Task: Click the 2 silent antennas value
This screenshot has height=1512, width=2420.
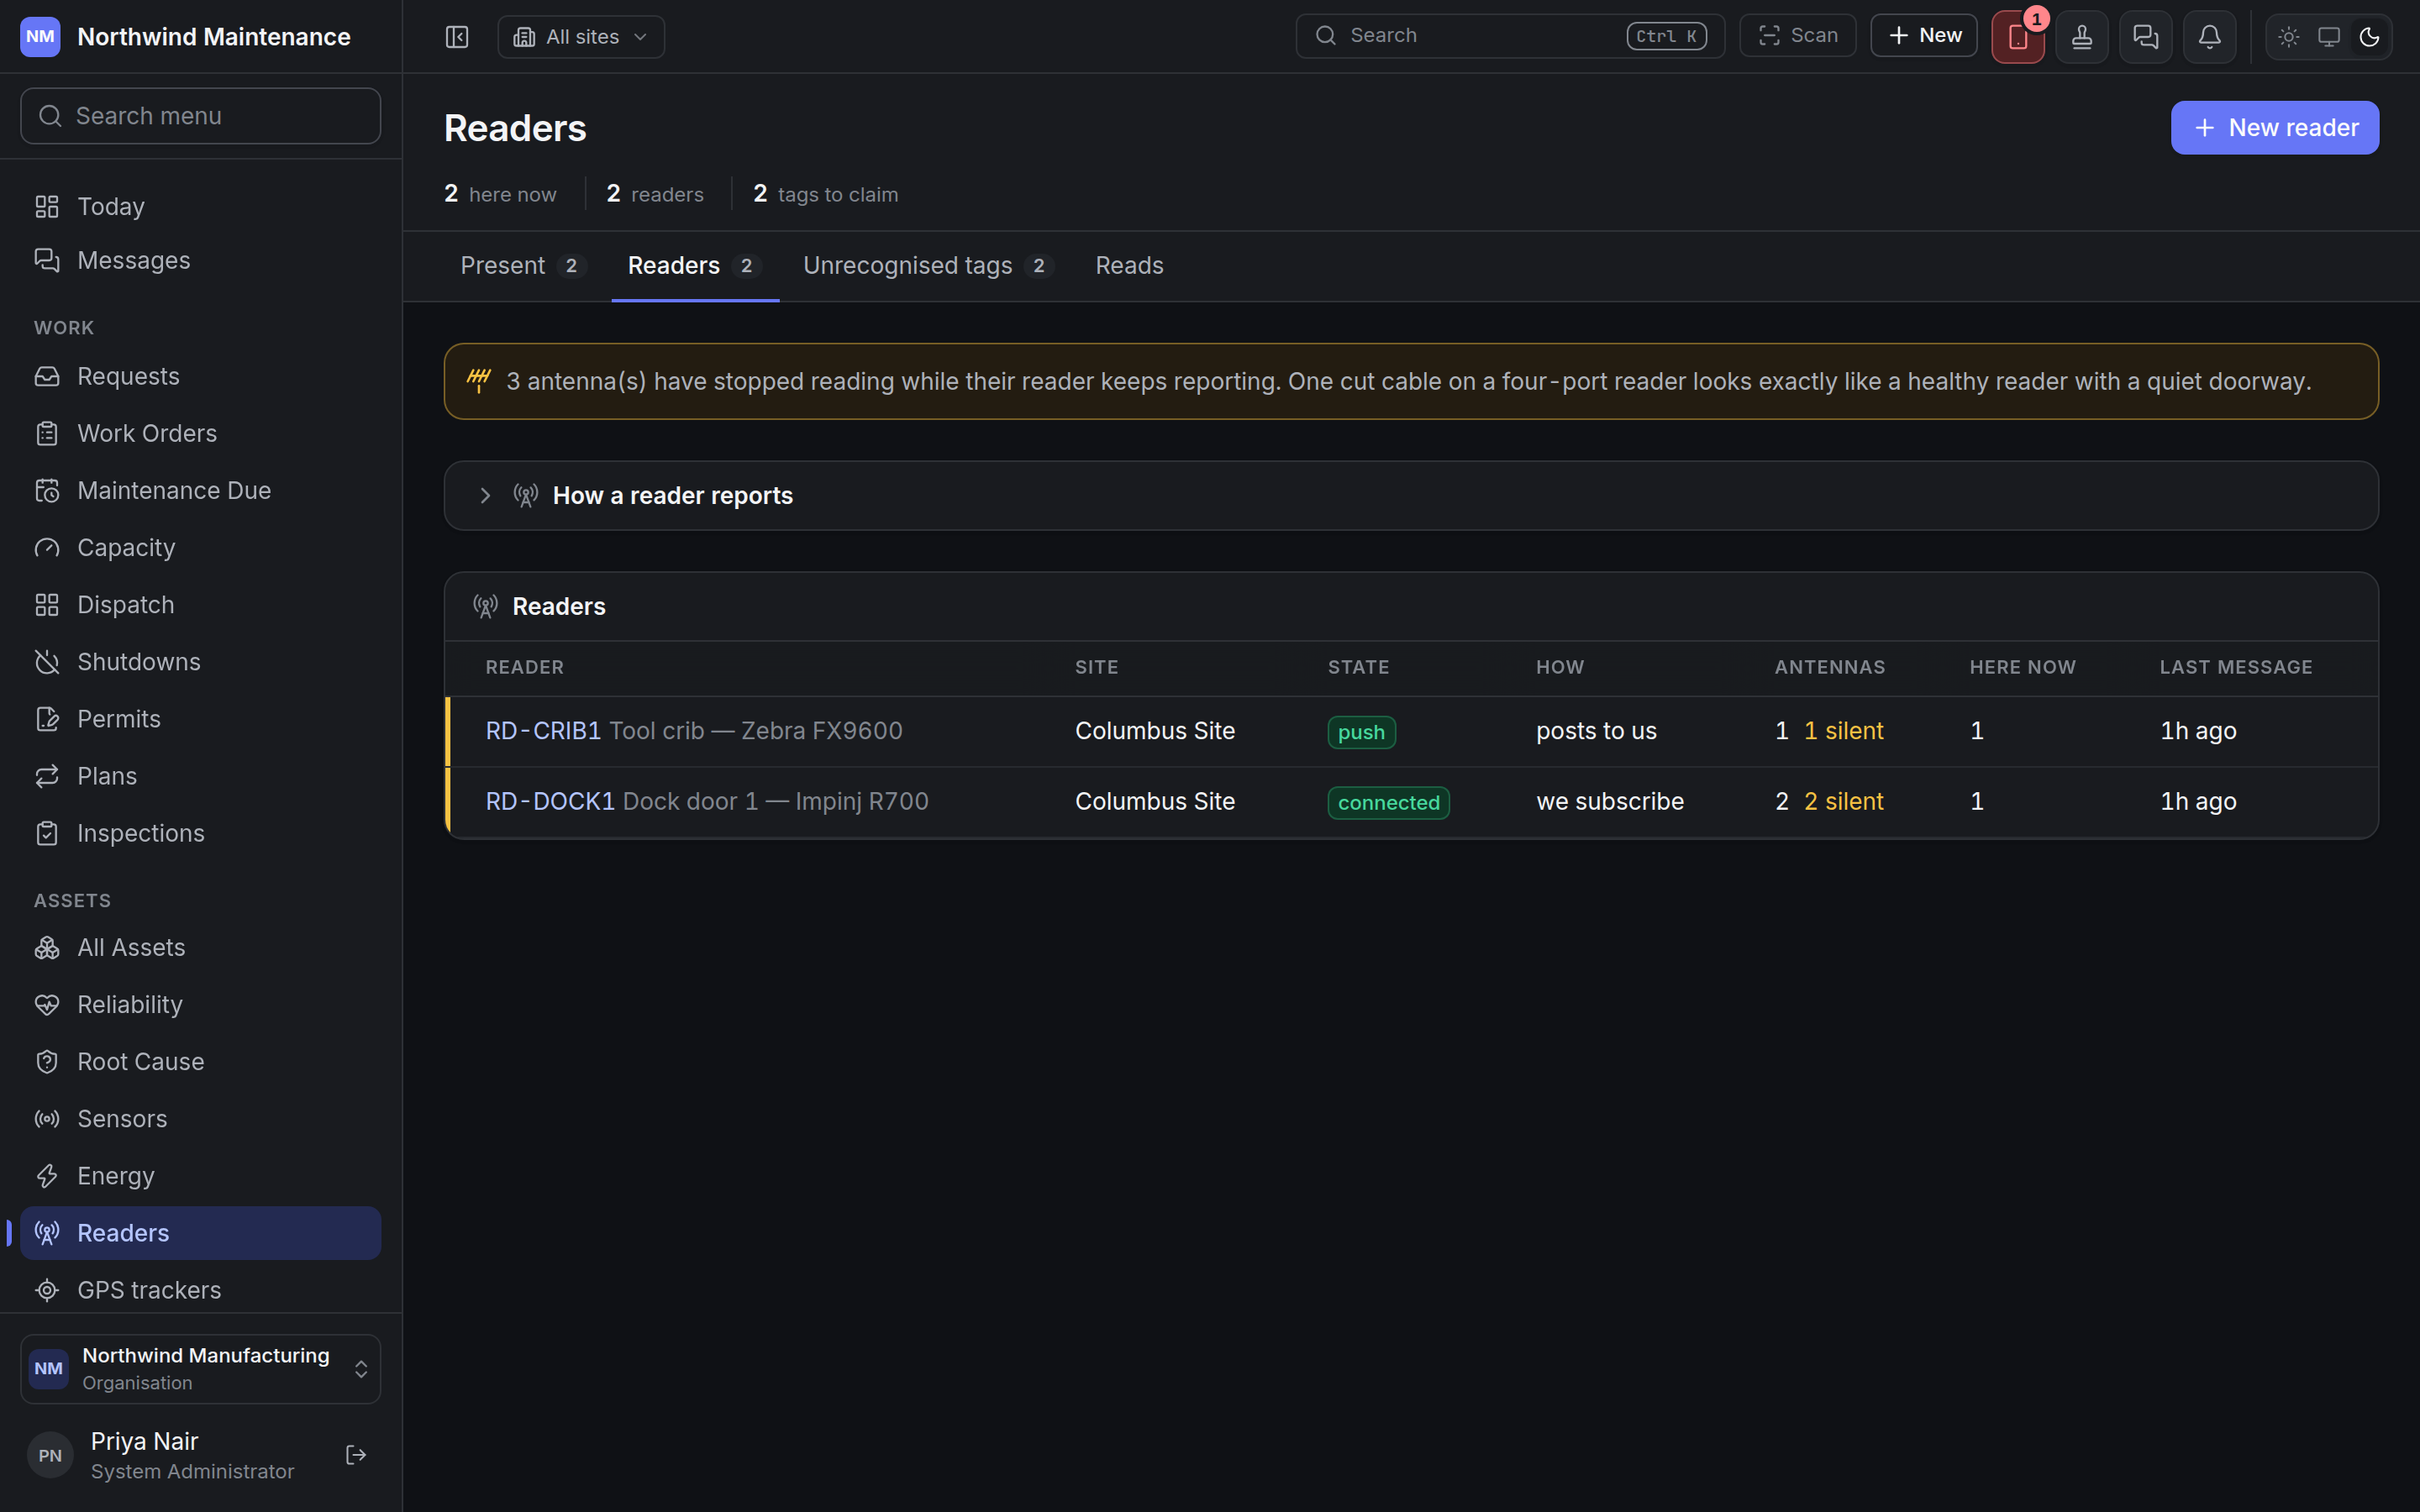Action: point(1843,802)
